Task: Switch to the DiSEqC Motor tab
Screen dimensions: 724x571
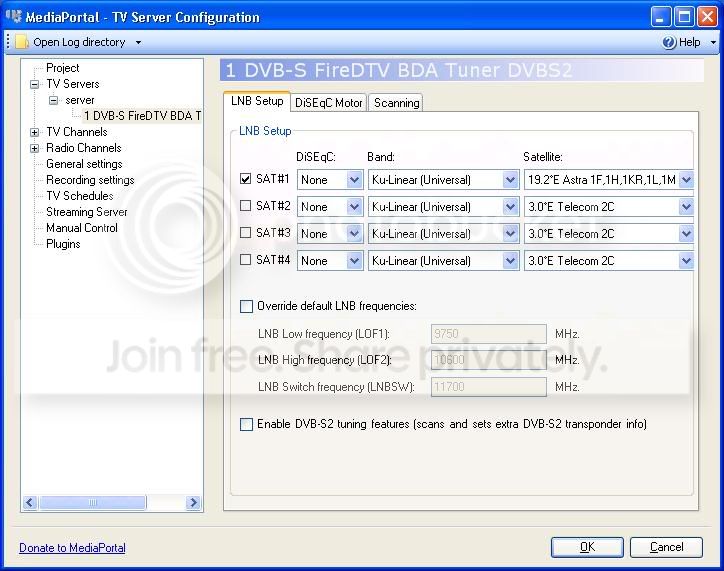Action: [328, 102]
